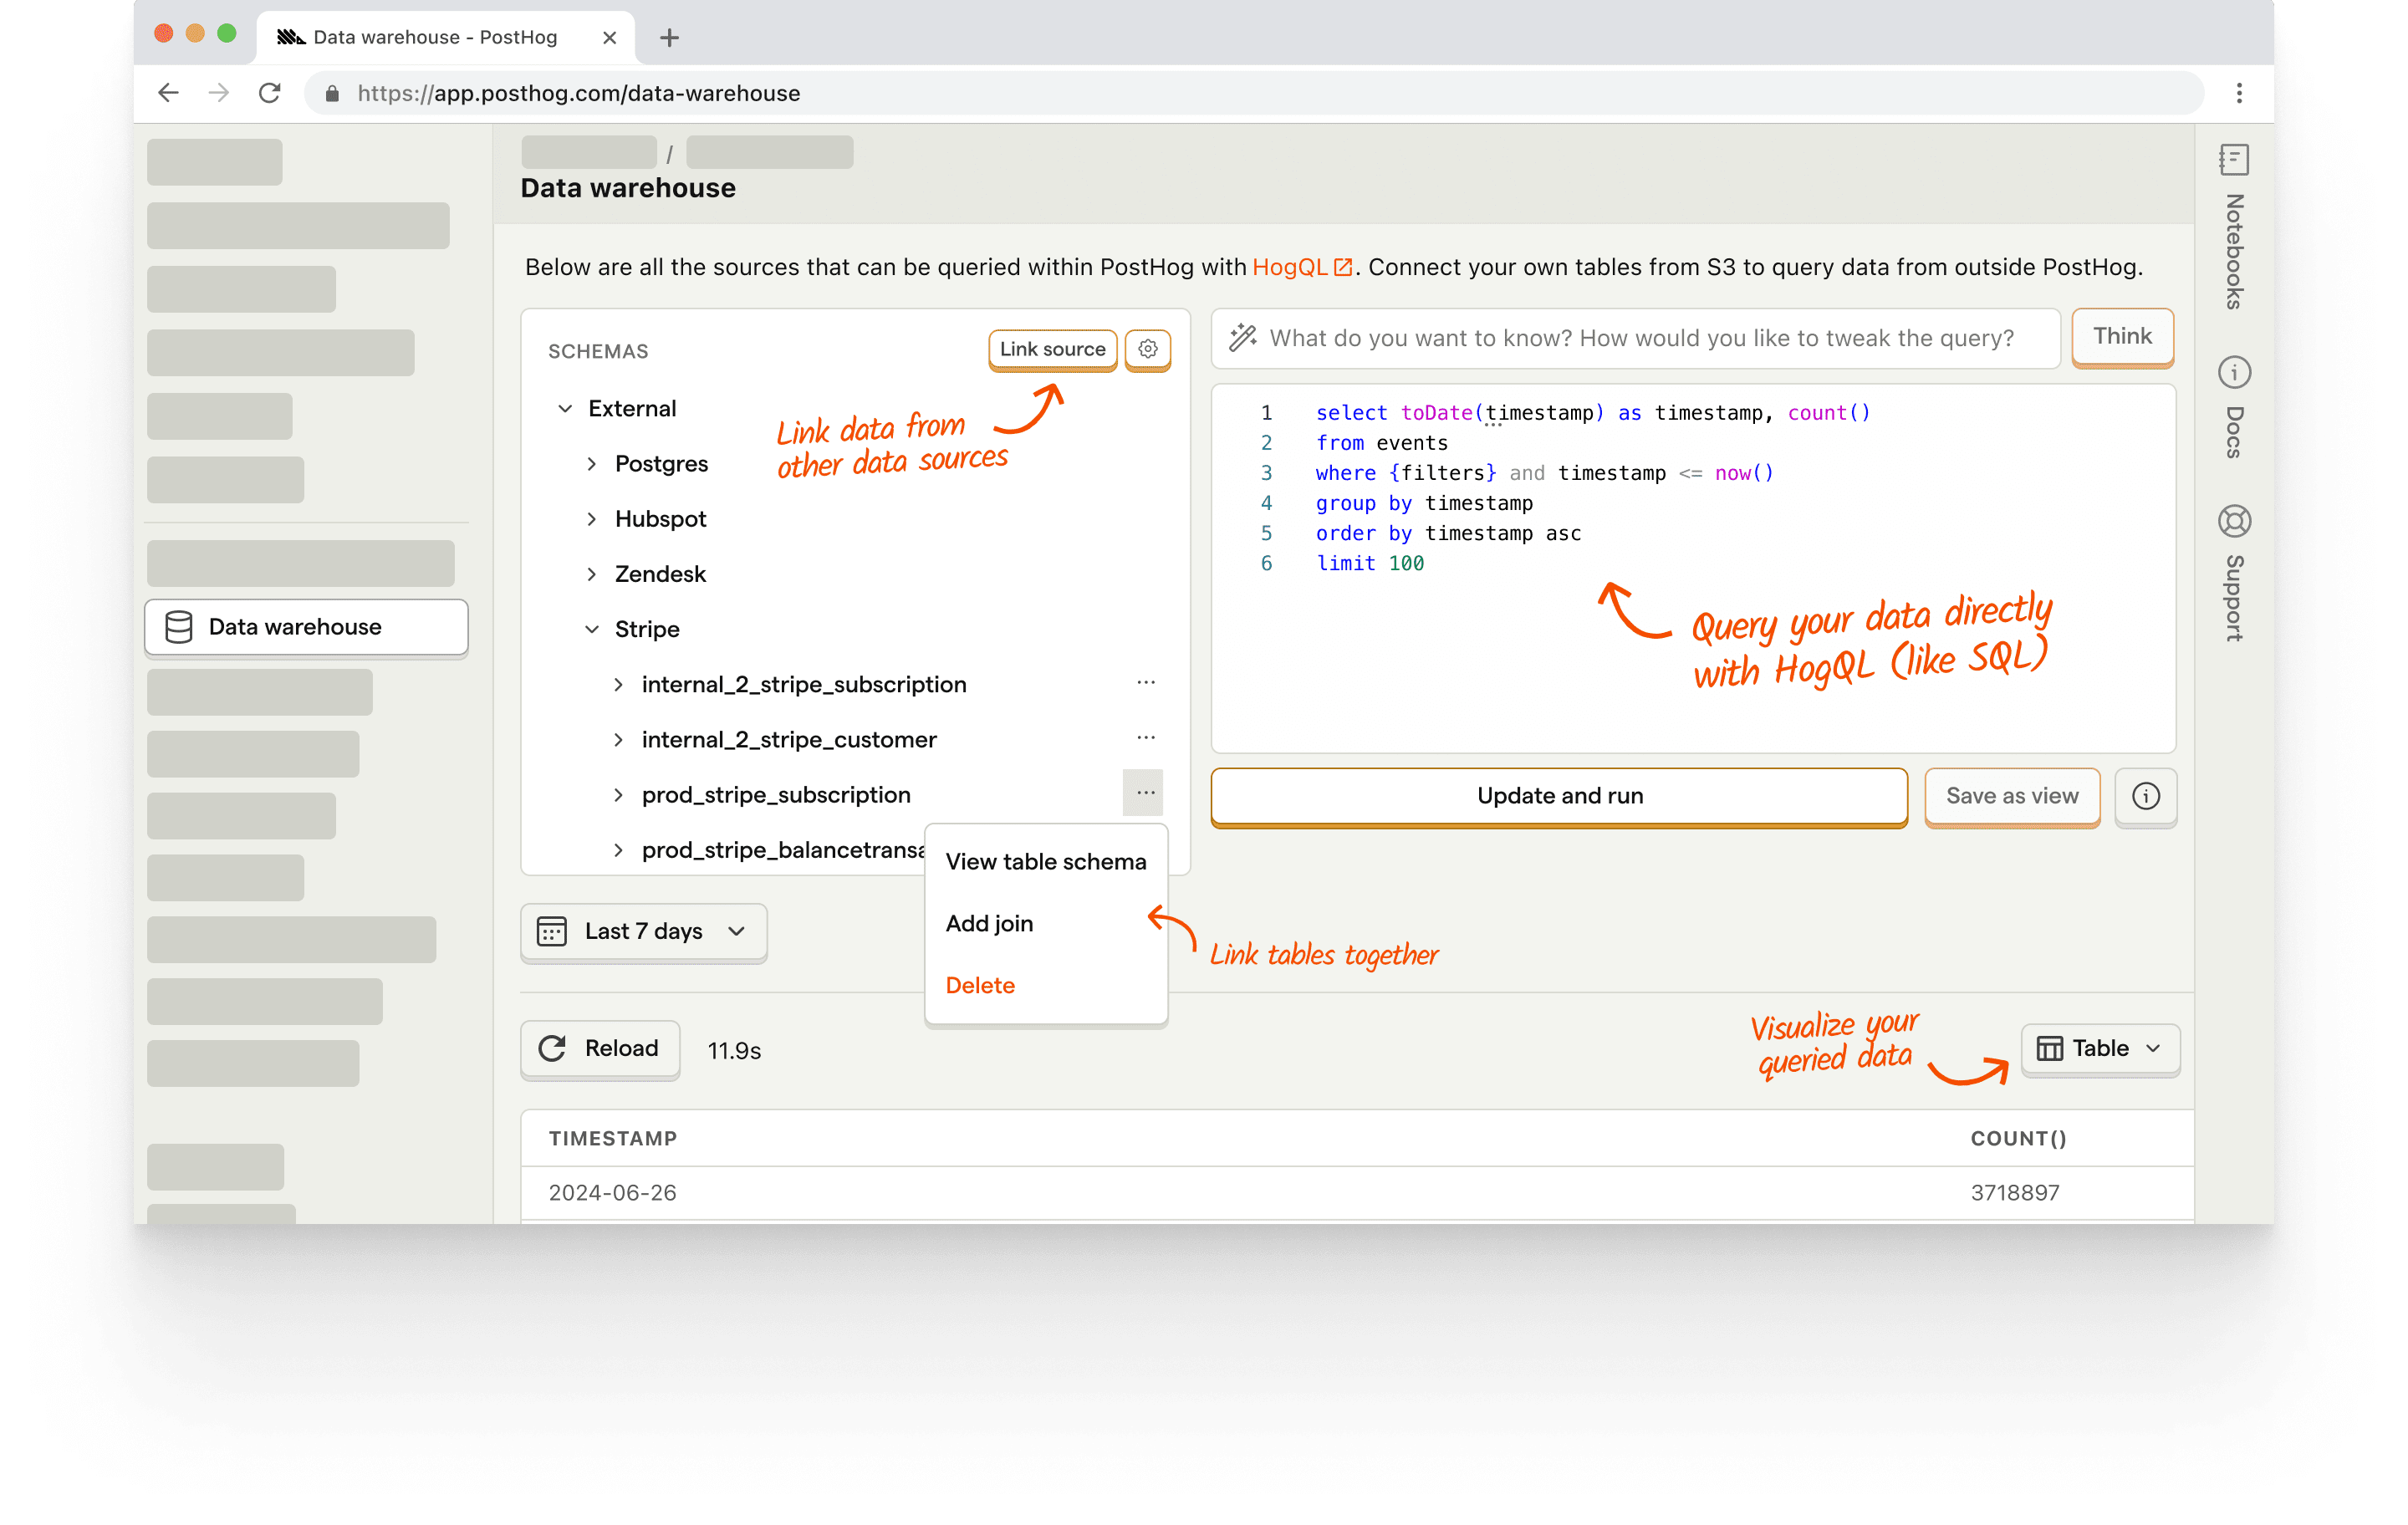Screen dimensions: 2408x1525
Task: Expand the Postgres source
Action: tap(592, 464)
